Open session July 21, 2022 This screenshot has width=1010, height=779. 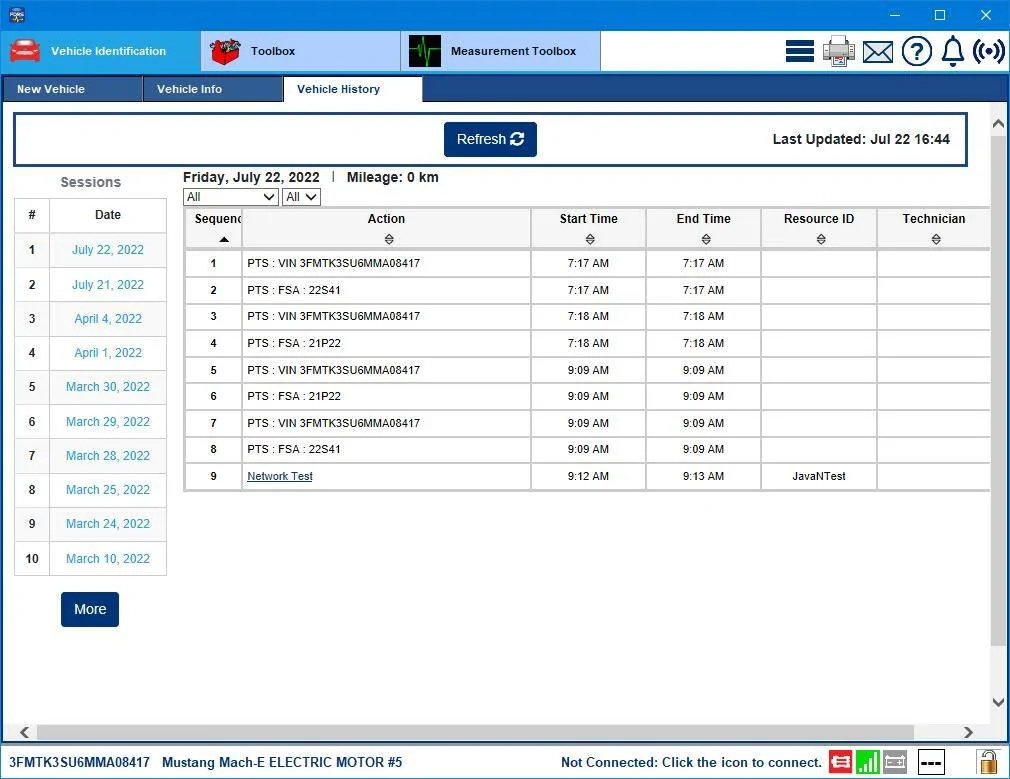click(108, 284)
